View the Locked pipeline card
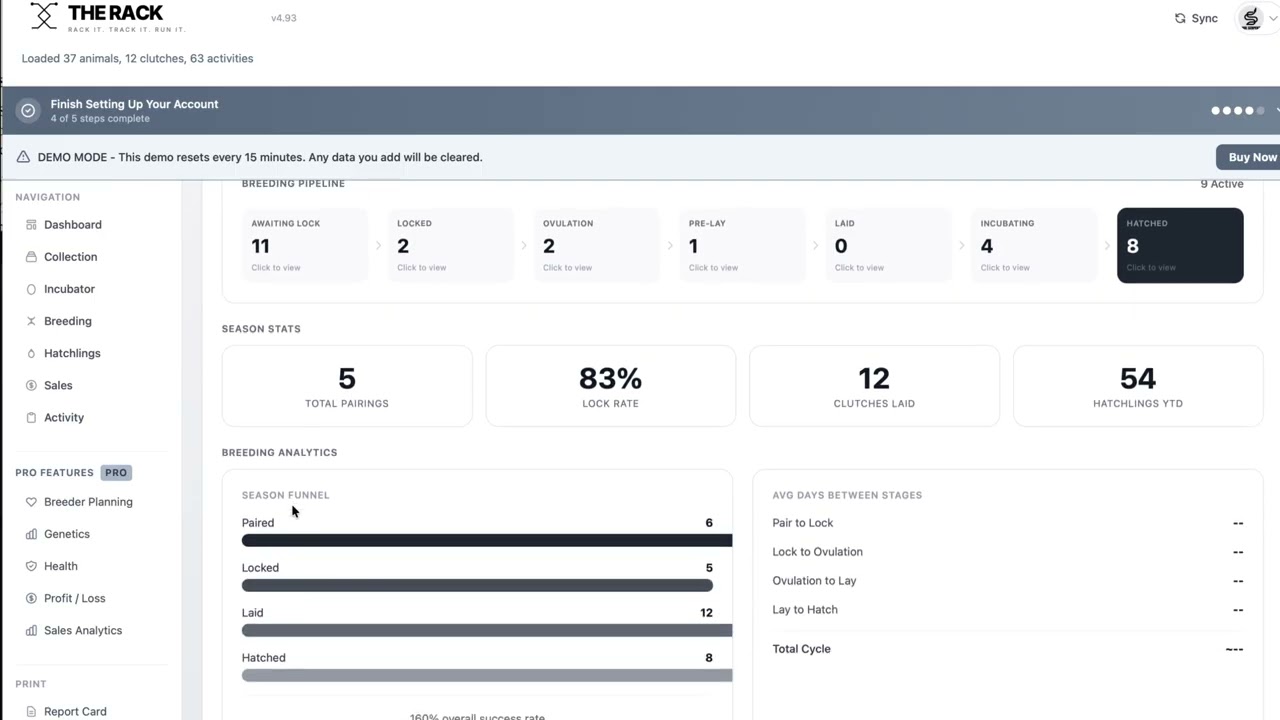Screen dimensions: 1280x720 tap(451, 245)
